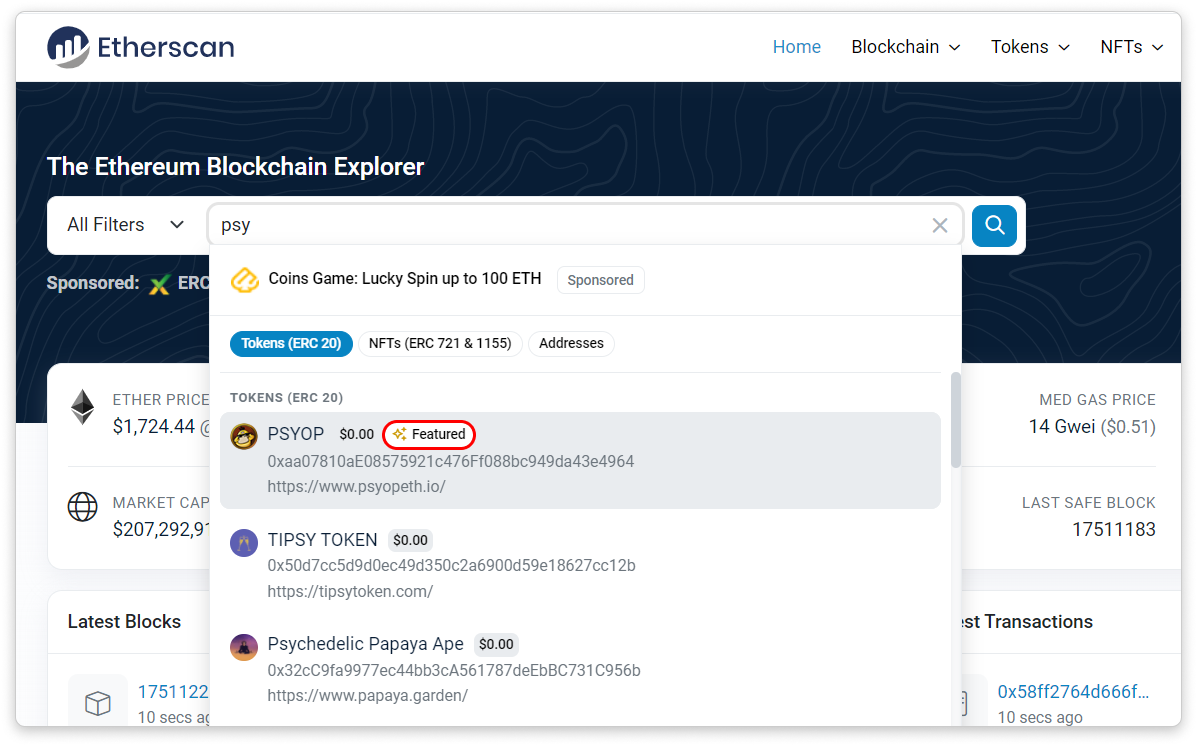Click the Psychedelic Papaya Ape avatar icon
1197x746 pixels.
(244, 647)
